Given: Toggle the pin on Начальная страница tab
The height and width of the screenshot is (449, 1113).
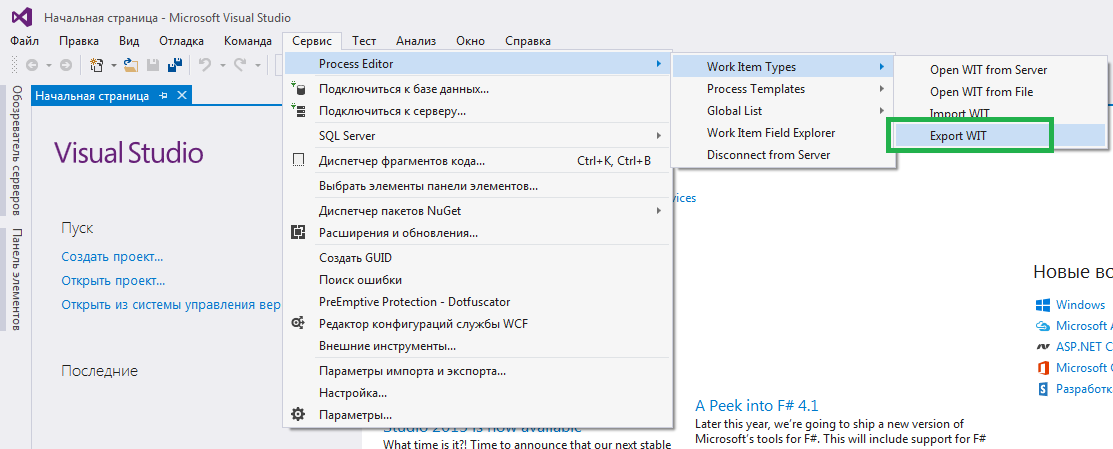Looking at the screenshot, I should tap(163, 96).
